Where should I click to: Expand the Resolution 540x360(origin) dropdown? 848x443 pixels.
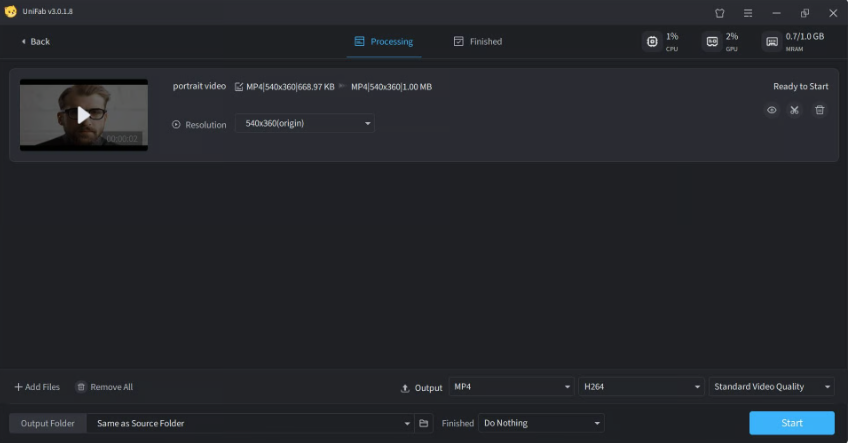pos(304,124)
